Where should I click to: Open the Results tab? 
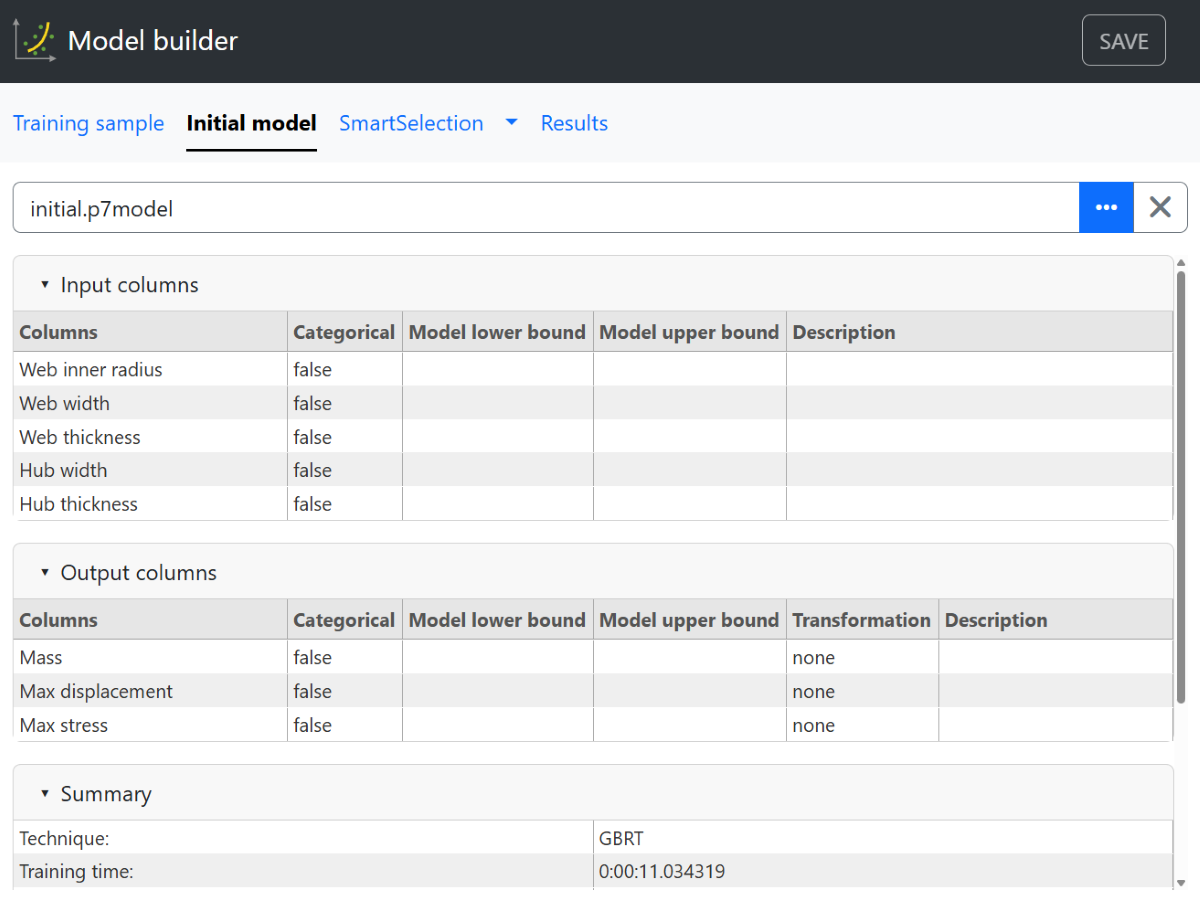pyautogui.click(x=574, y=123)
